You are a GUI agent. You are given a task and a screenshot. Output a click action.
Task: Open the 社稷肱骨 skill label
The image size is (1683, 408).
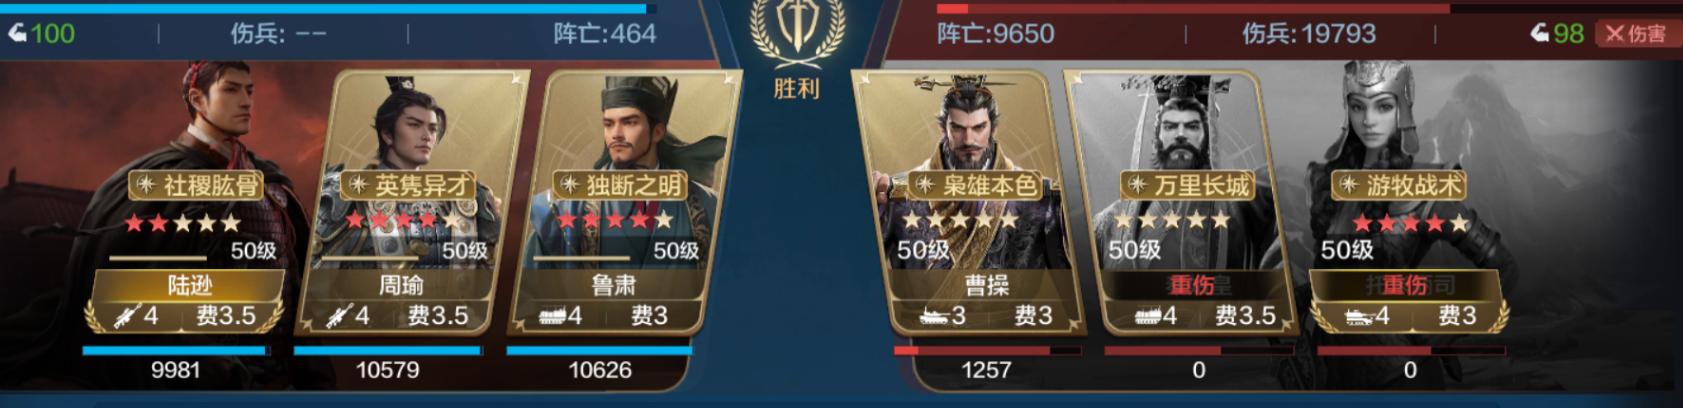point(196,185)
